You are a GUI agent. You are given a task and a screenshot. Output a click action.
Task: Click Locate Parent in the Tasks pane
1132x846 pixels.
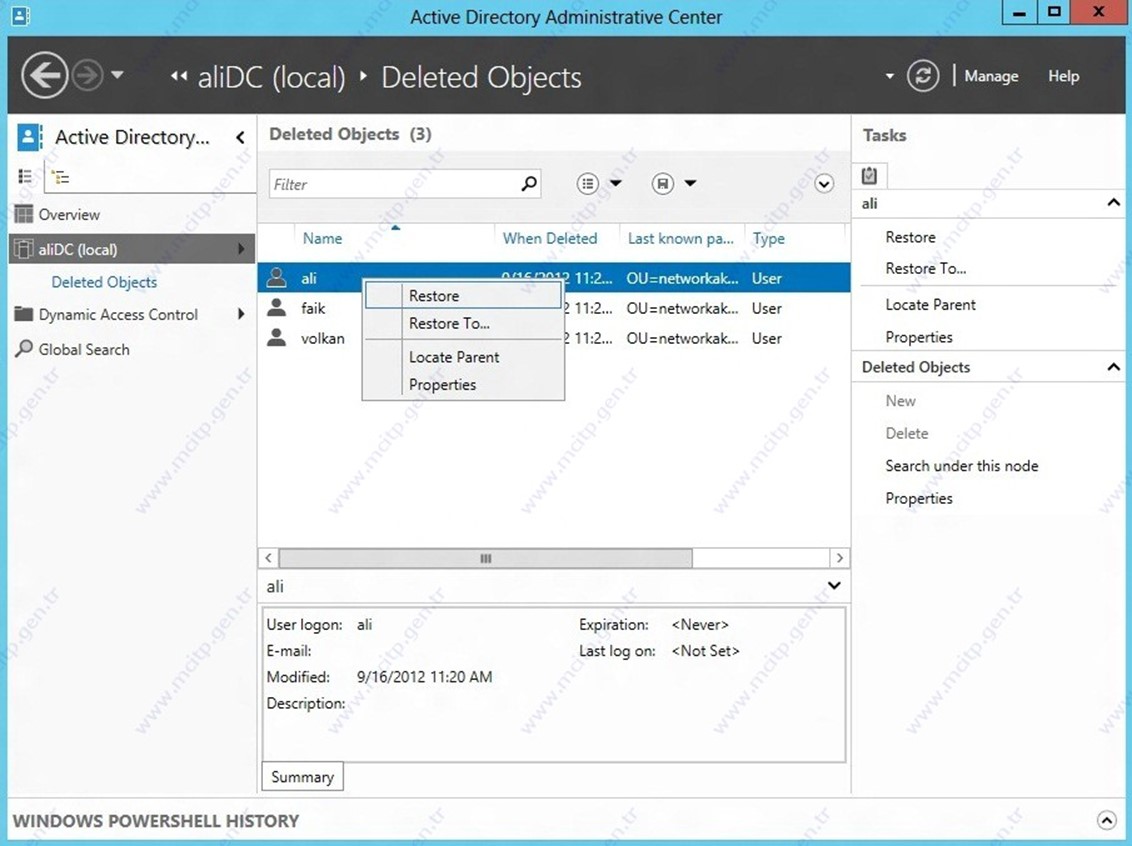[931, 305]
